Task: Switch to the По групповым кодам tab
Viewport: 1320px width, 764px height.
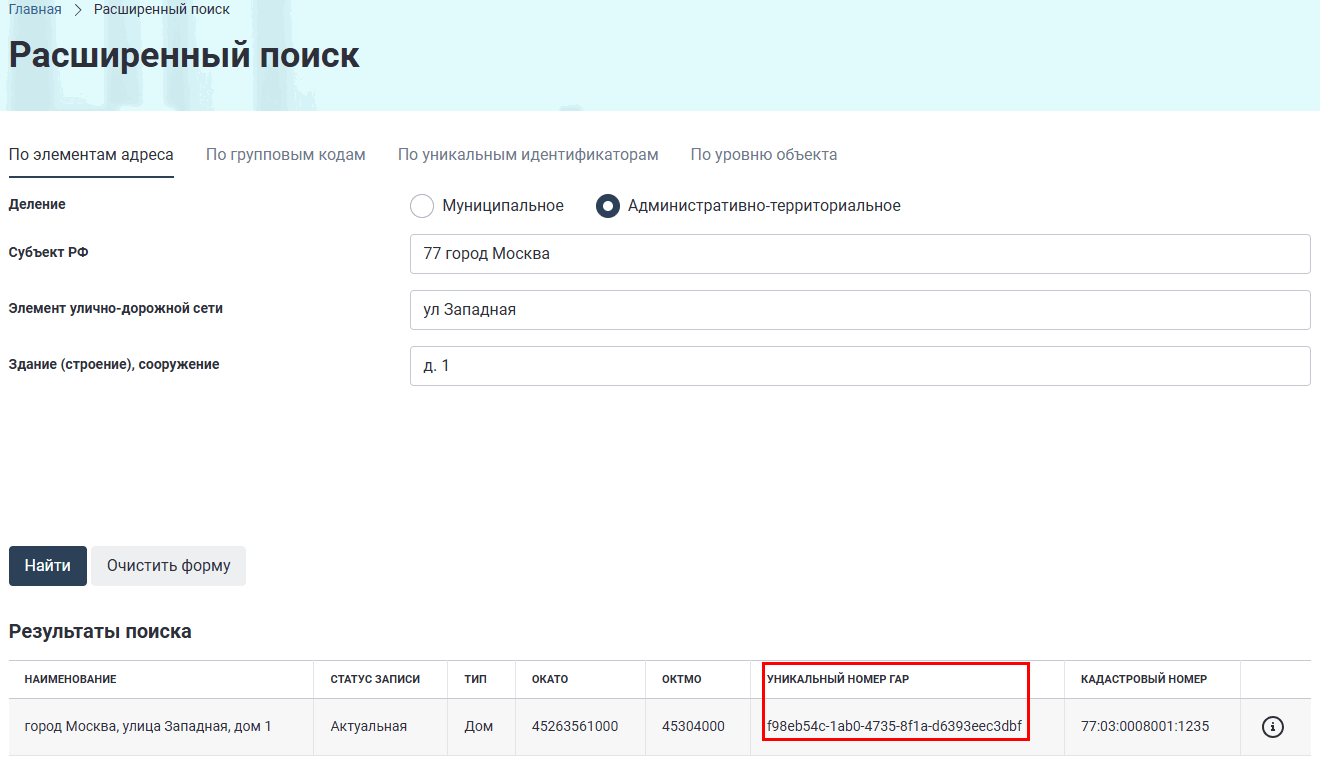Action: 286,155
